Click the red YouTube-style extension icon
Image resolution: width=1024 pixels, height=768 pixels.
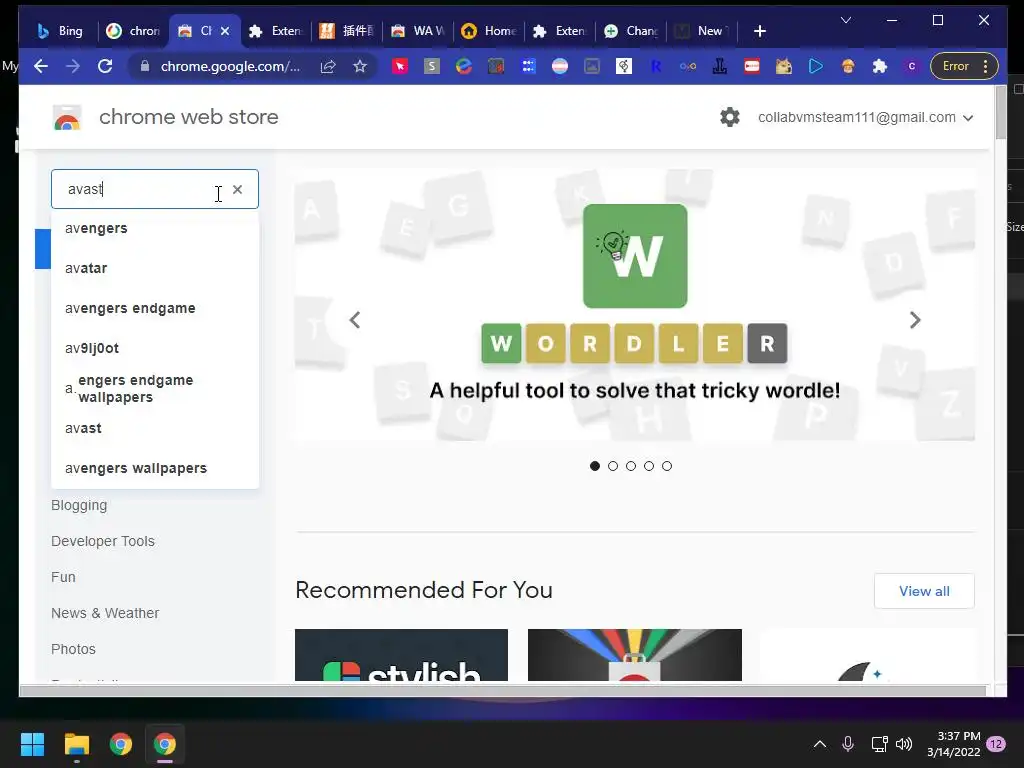click(x=752, y=66)
